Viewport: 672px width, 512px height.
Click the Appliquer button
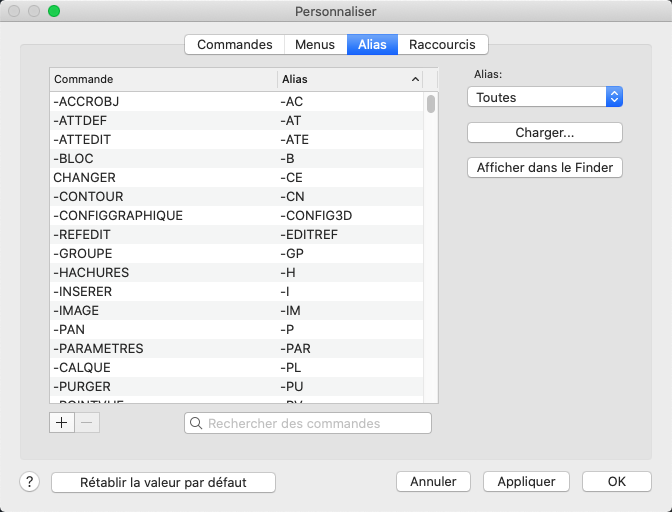[526, 482]
